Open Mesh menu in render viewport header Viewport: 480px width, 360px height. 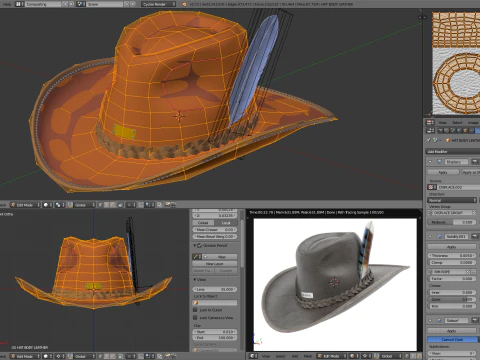(307, 356)
